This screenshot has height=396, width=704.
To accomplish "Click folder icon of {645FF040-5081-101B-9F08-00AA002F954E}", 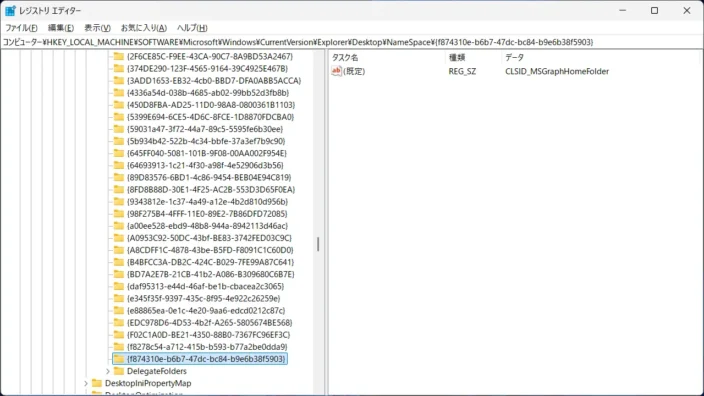I will (x=119, y=153).
